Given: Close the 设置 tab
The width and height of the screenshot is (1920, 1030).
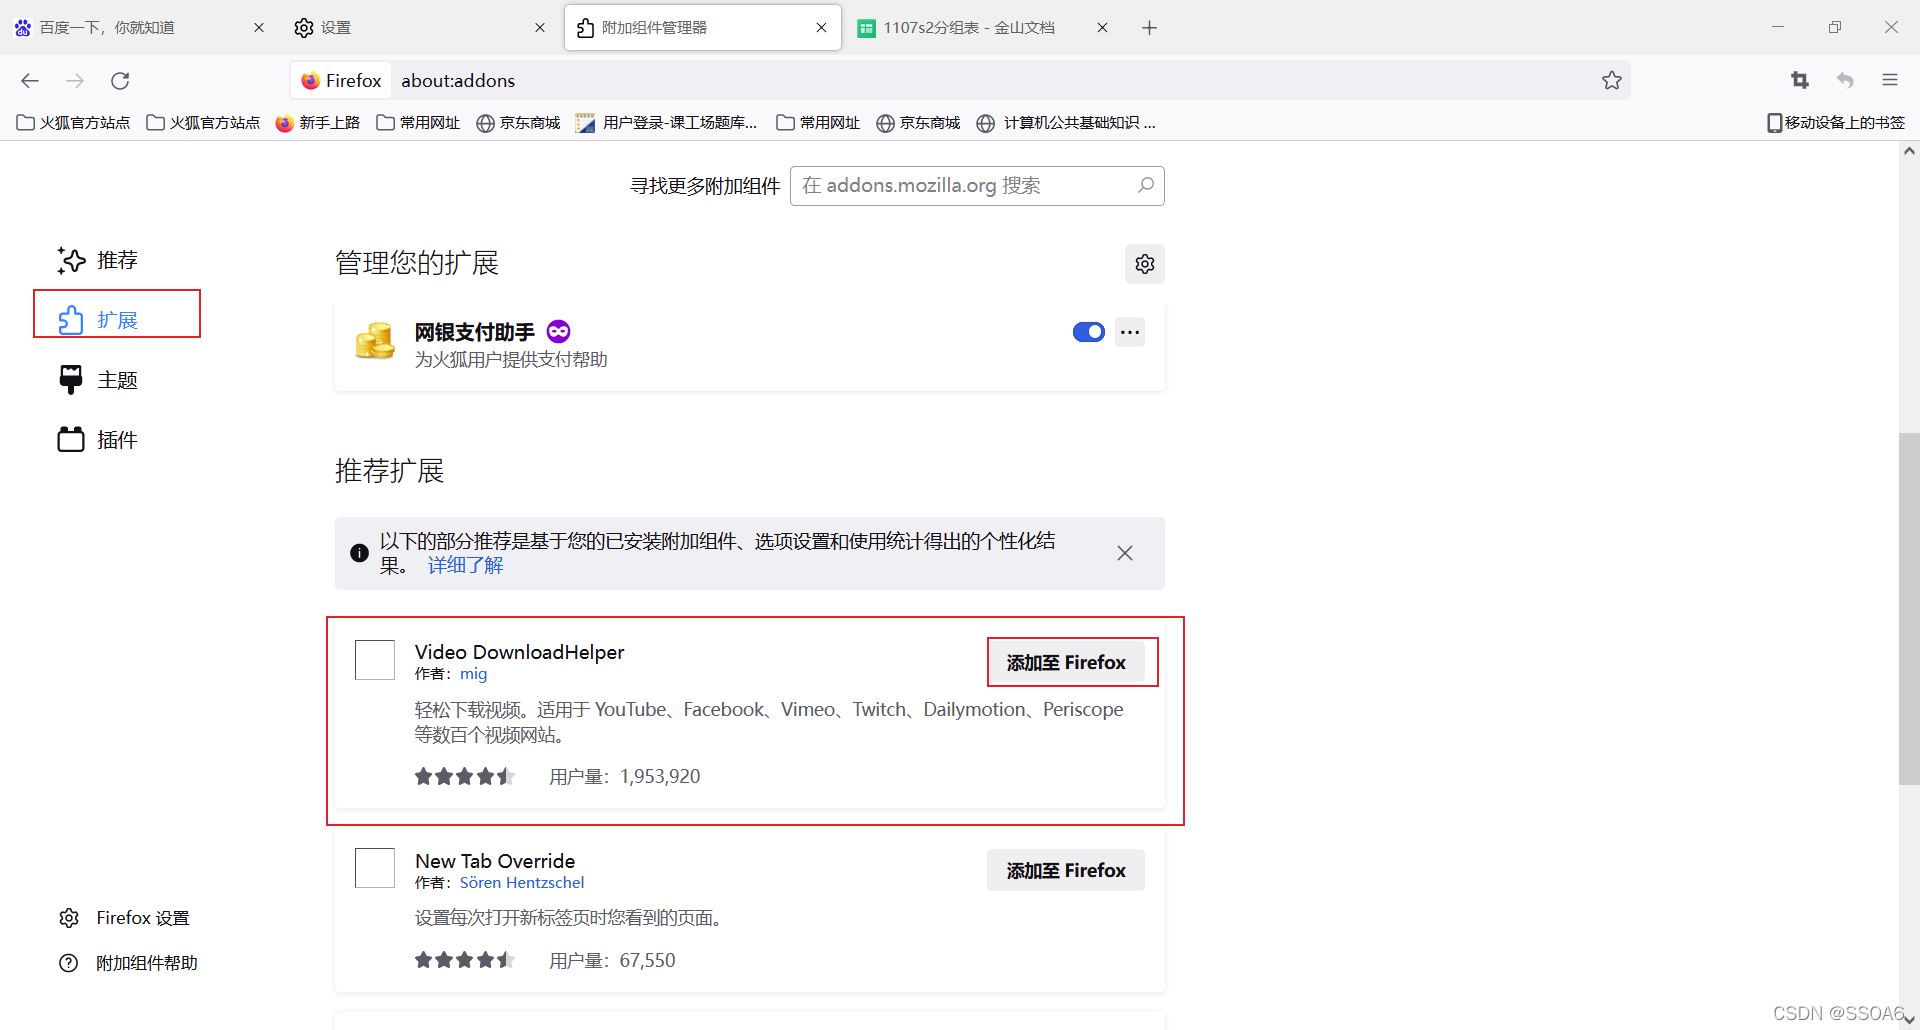Looking at the screenshot, I should click(x=540, y=28).
